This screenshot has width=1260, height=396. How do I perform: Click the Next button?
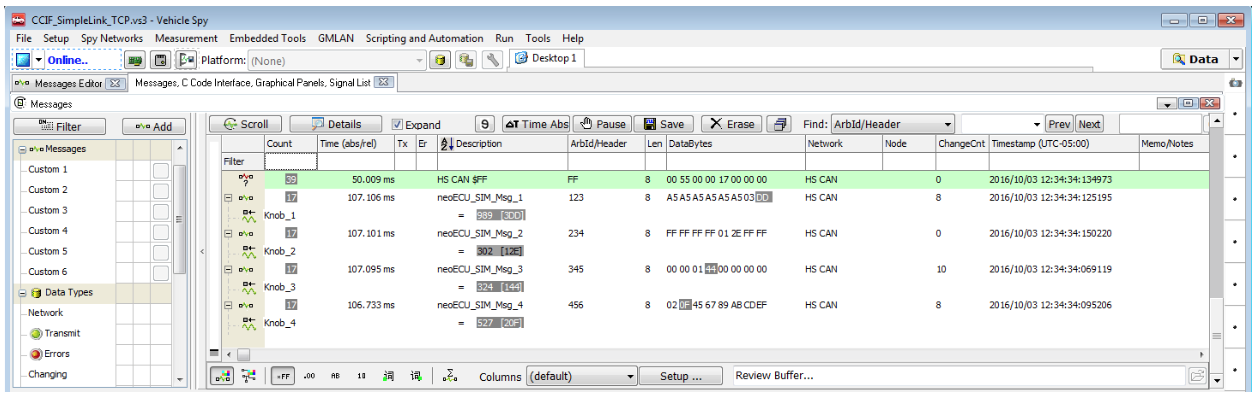[x=1089, y=124]
